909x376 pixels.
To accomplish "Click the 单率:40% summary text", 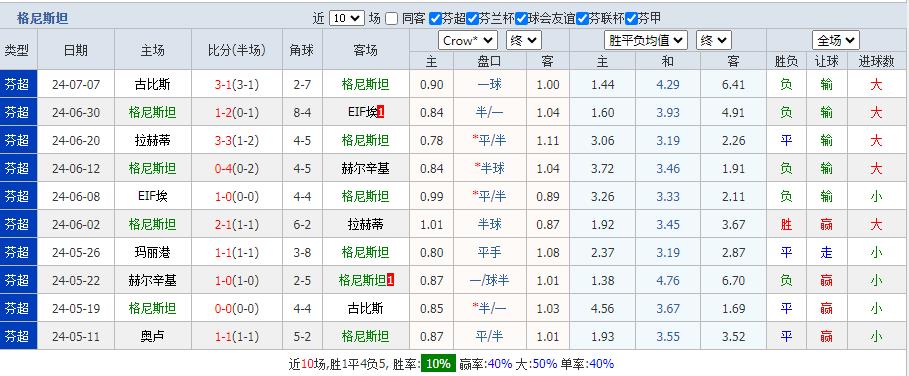I will (587, 364).
